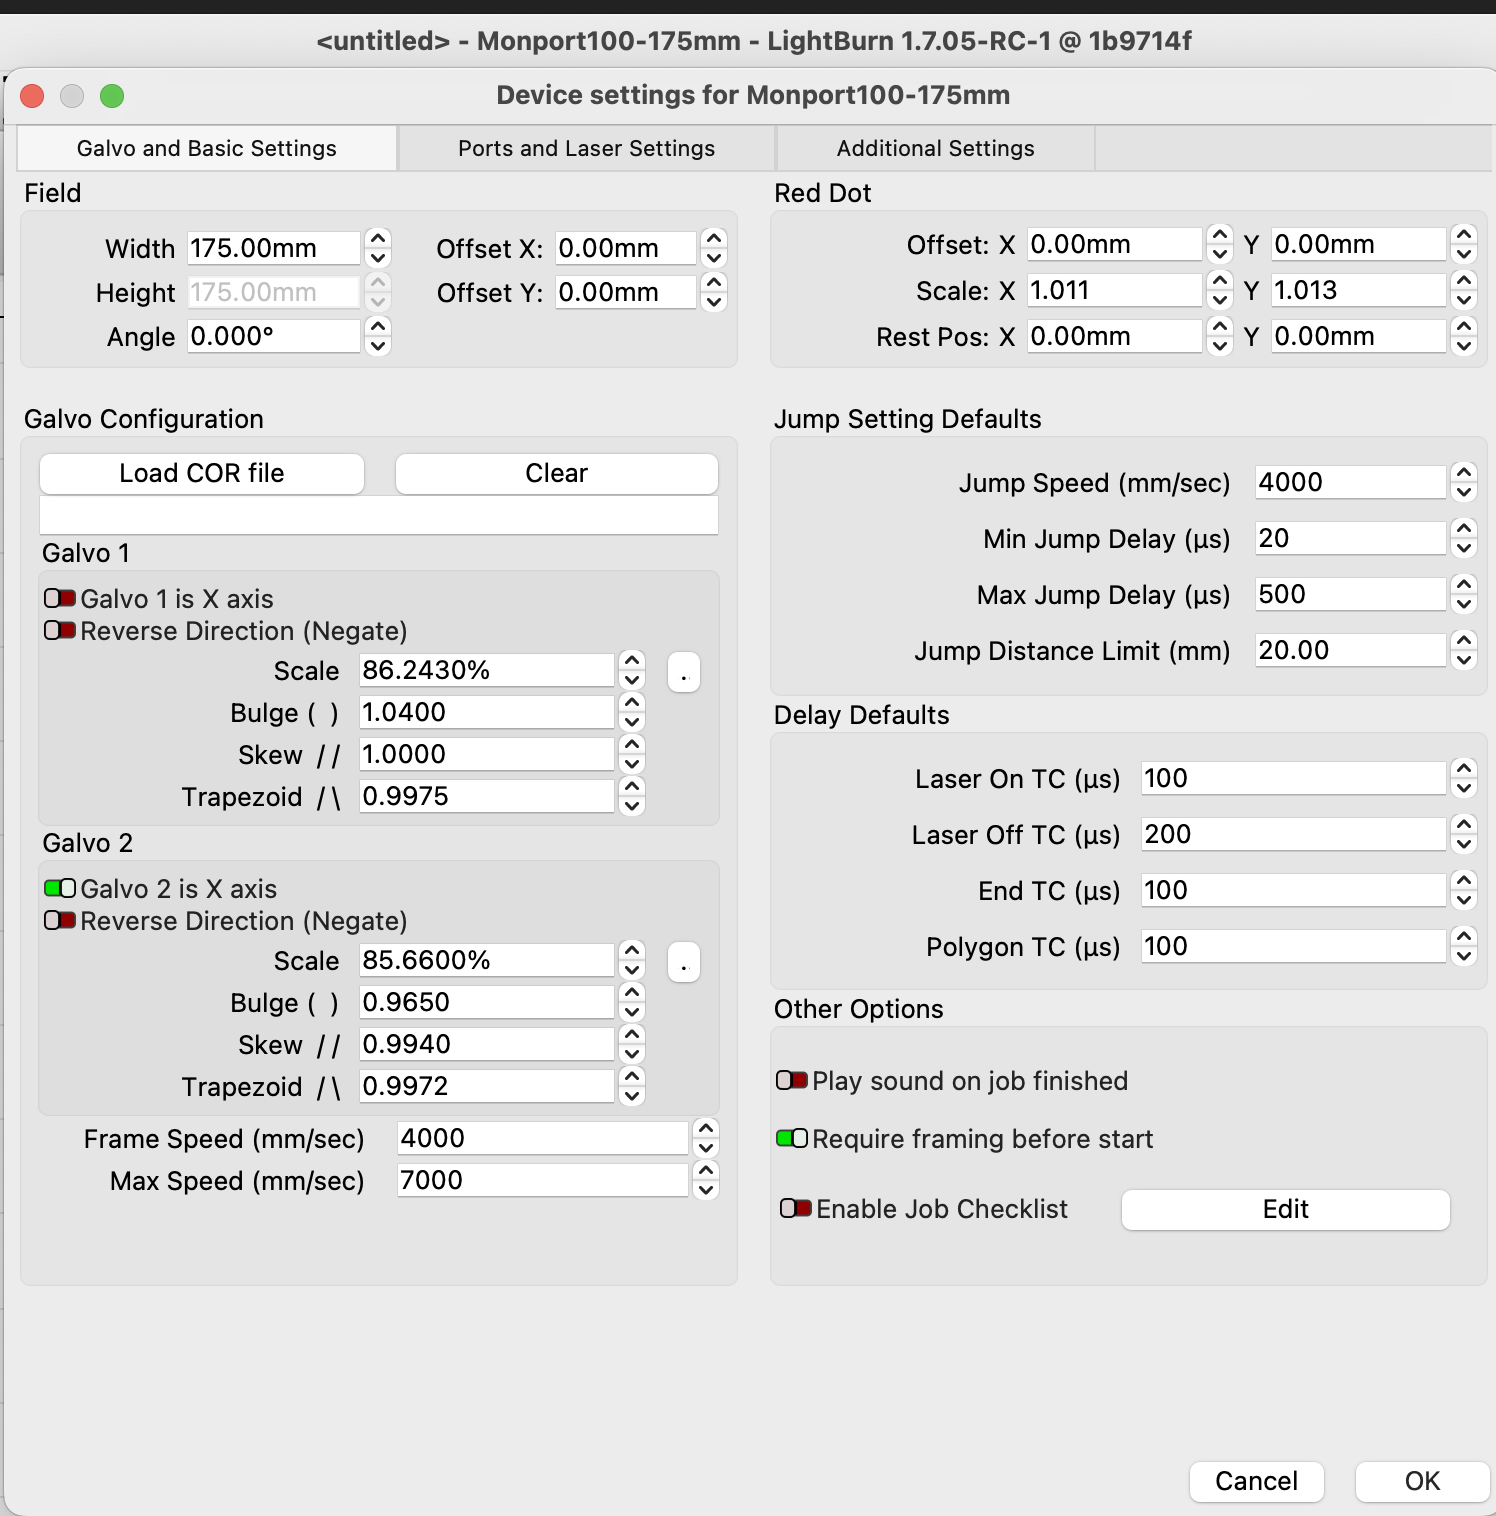1496x1516 pixels.
Task: Click the Frame Speed stepper arrows
Action: click(706, 1138)
